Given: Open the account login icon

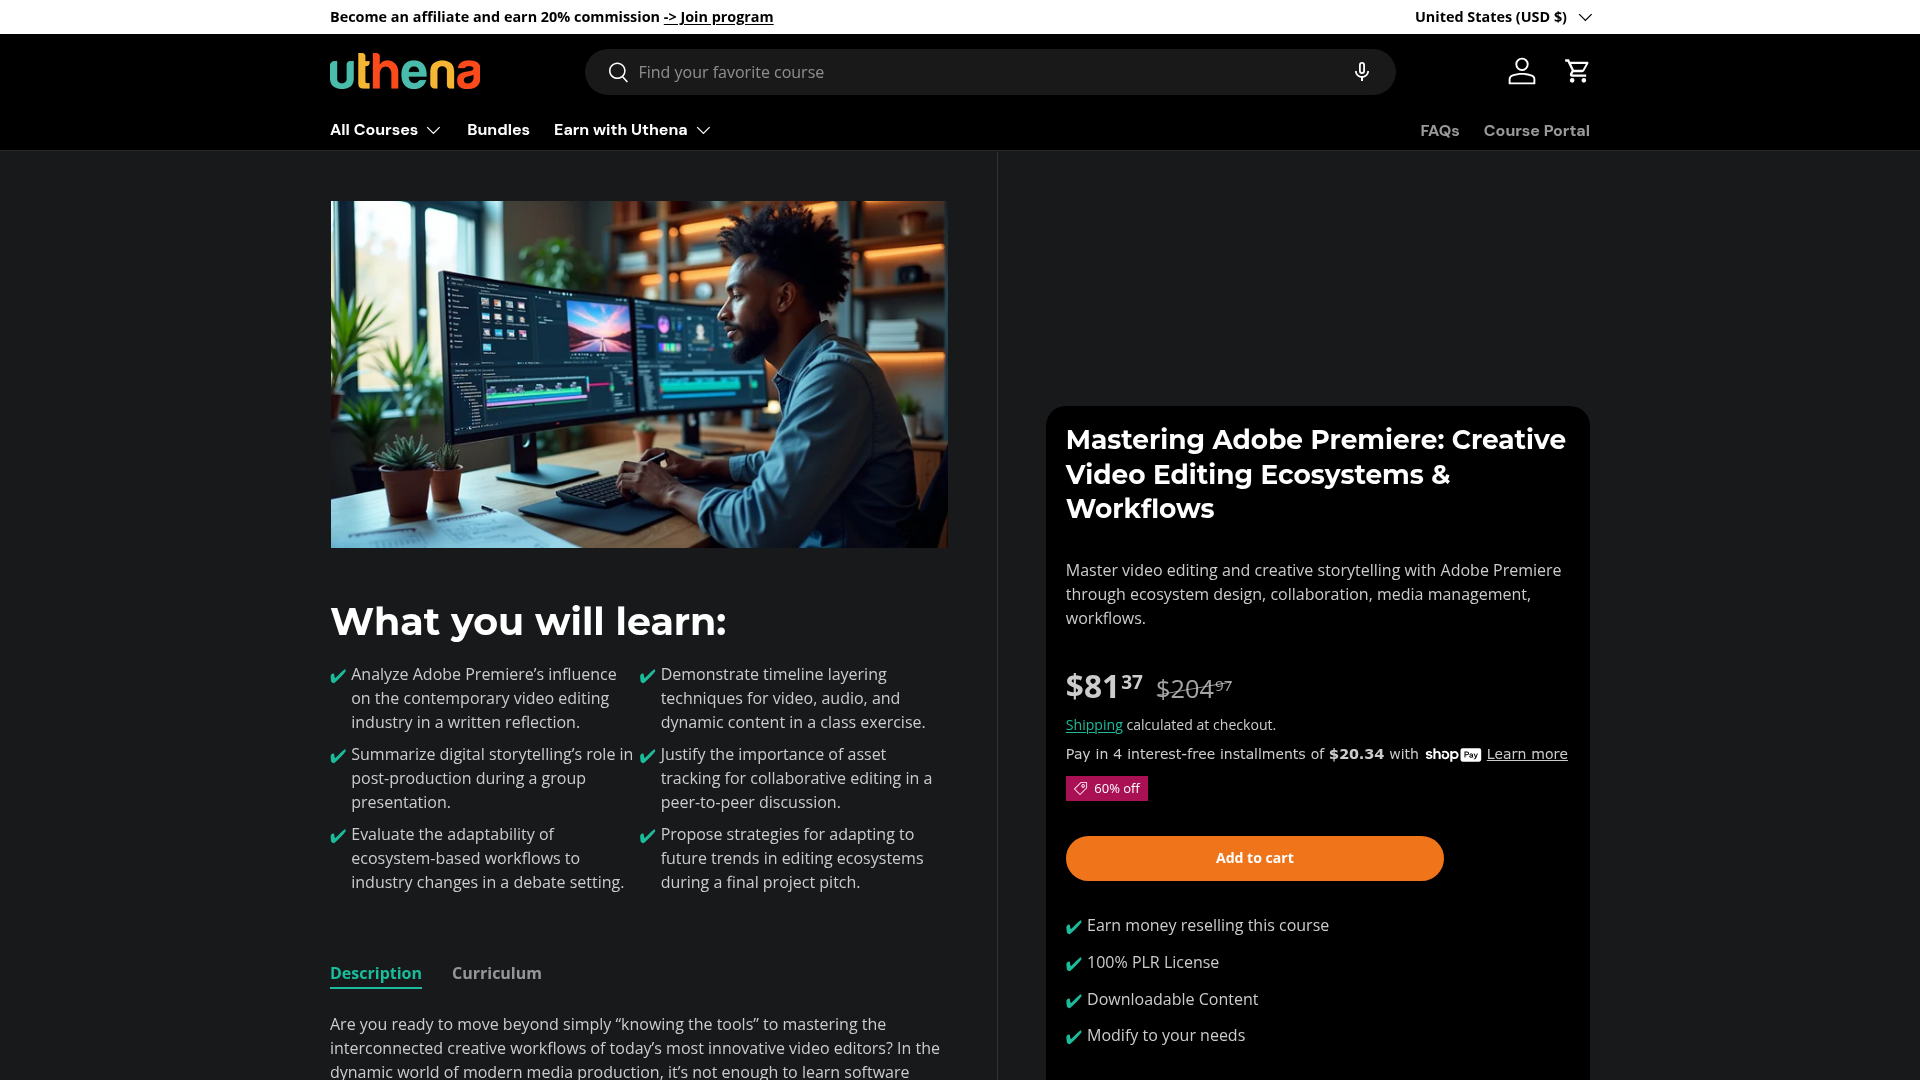Looking at the screenshot, I should click(x=1521, y=71).
